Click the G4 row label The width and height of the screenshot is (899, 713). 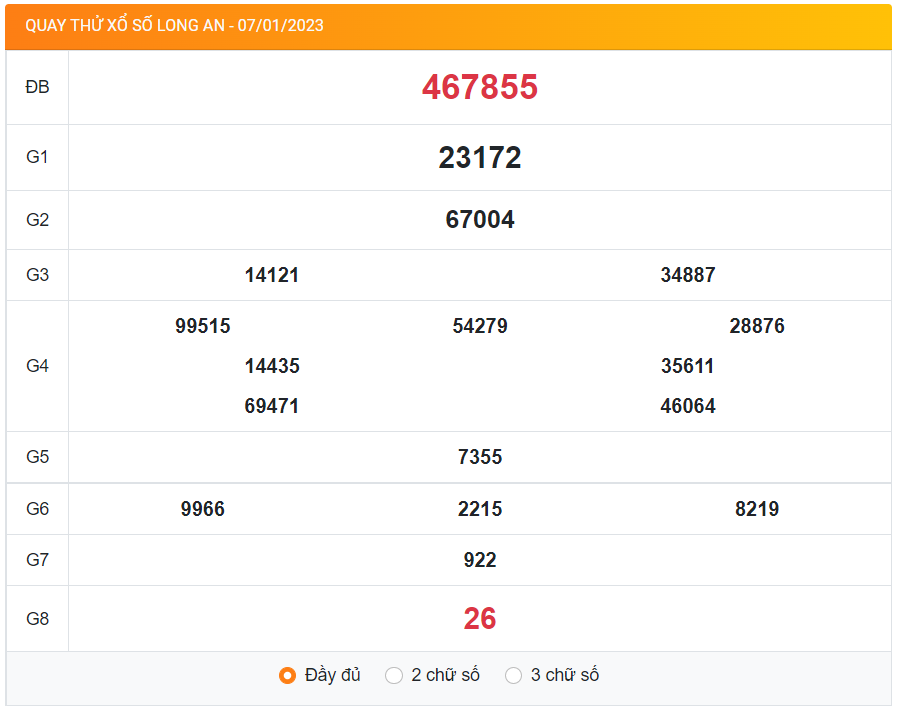[37, 366]
